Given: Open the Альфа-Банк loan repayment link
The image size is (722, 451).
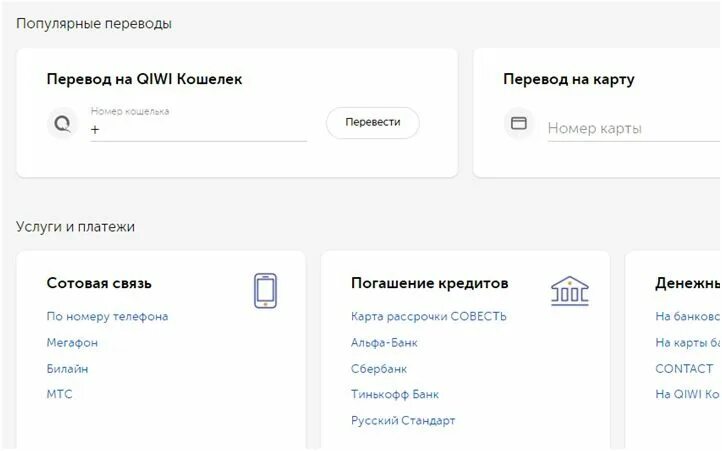Looking at the screenshot, I should tap(384, 343).
